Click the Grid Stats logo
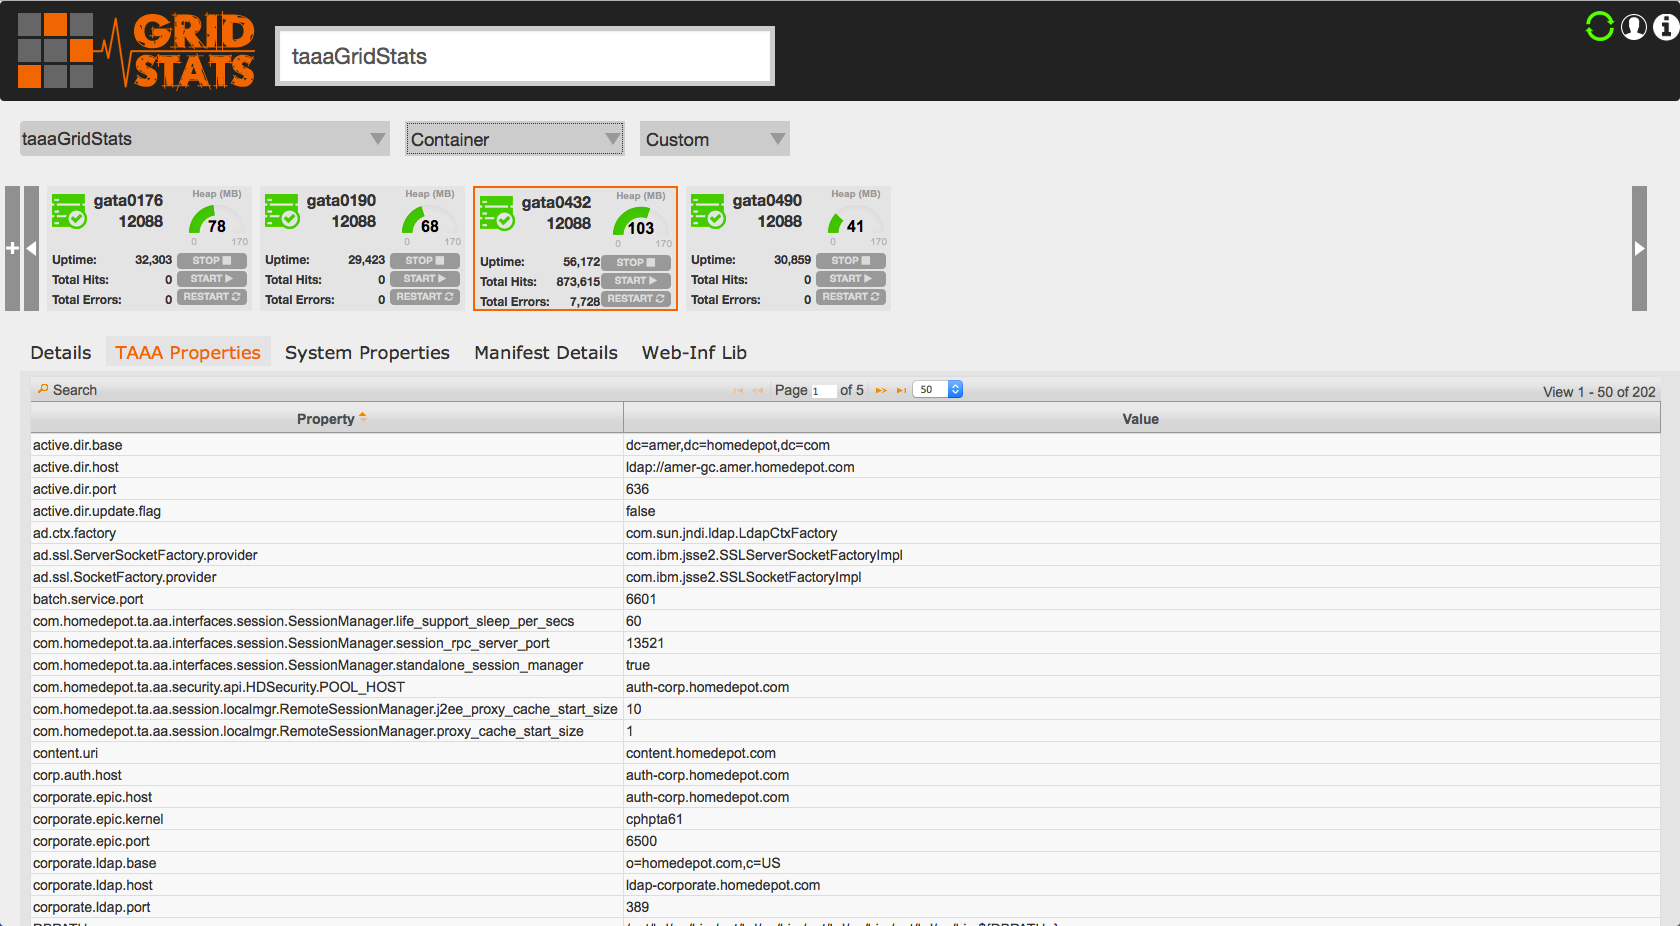Screen dimensions: 1680x926 click(136, 51)
